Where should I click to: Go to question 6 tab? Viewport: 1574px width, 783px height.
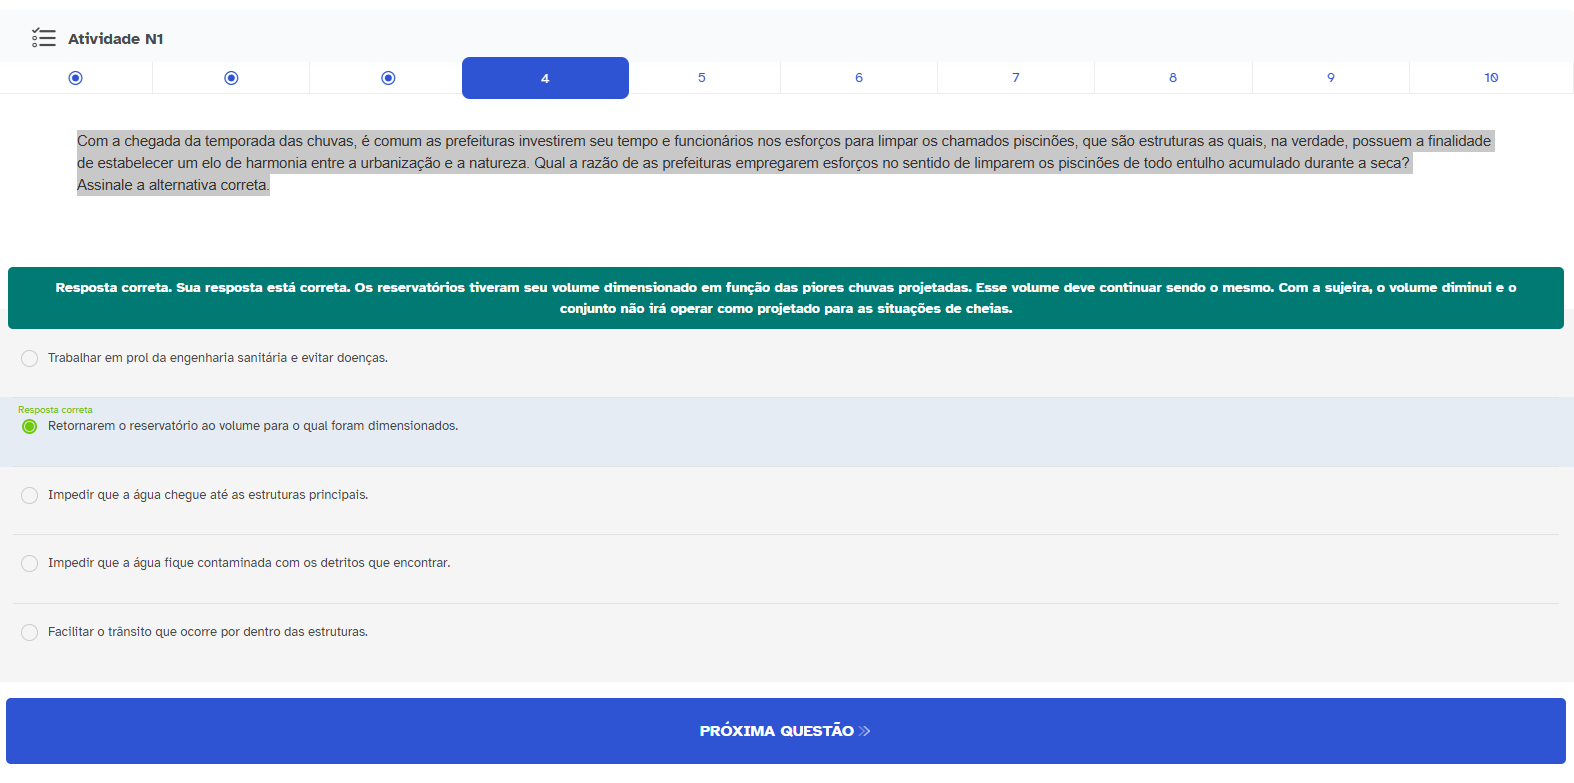pyautogui.click(x=859, y=78)
